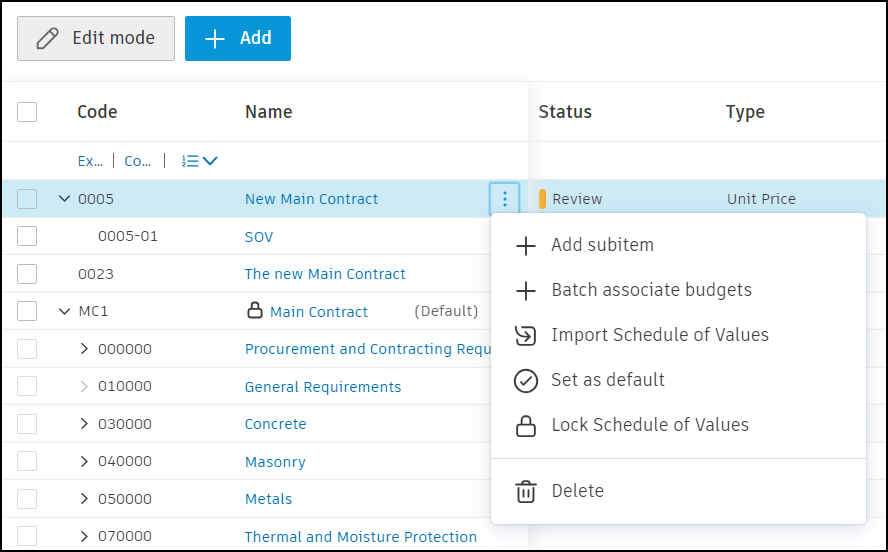Open the Thermal and Moisture Protection link
Viewport: 888px width, 552px height.
pos(360,537)
